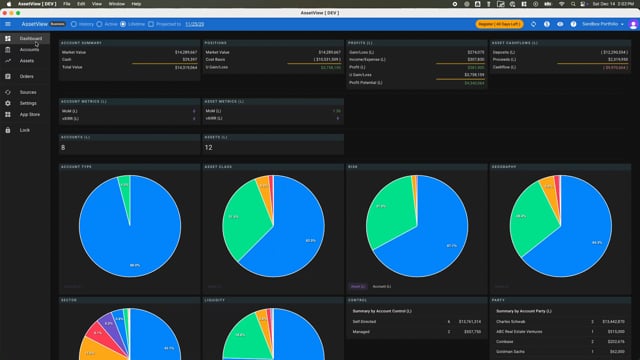Screen dimensions: 640x360
Task: Click the Self Directed row in Control
Action: coord(417,322)
